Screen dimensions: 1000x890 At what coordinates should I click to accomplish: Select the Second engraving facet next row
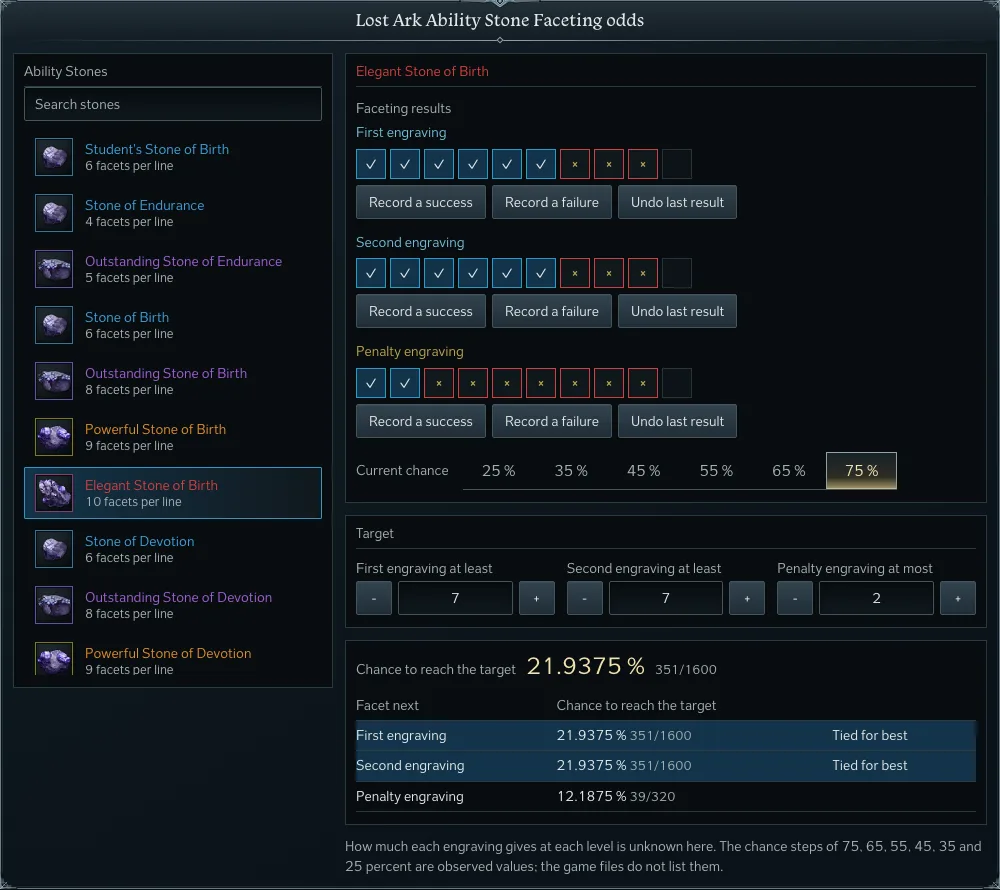(666, 766)
